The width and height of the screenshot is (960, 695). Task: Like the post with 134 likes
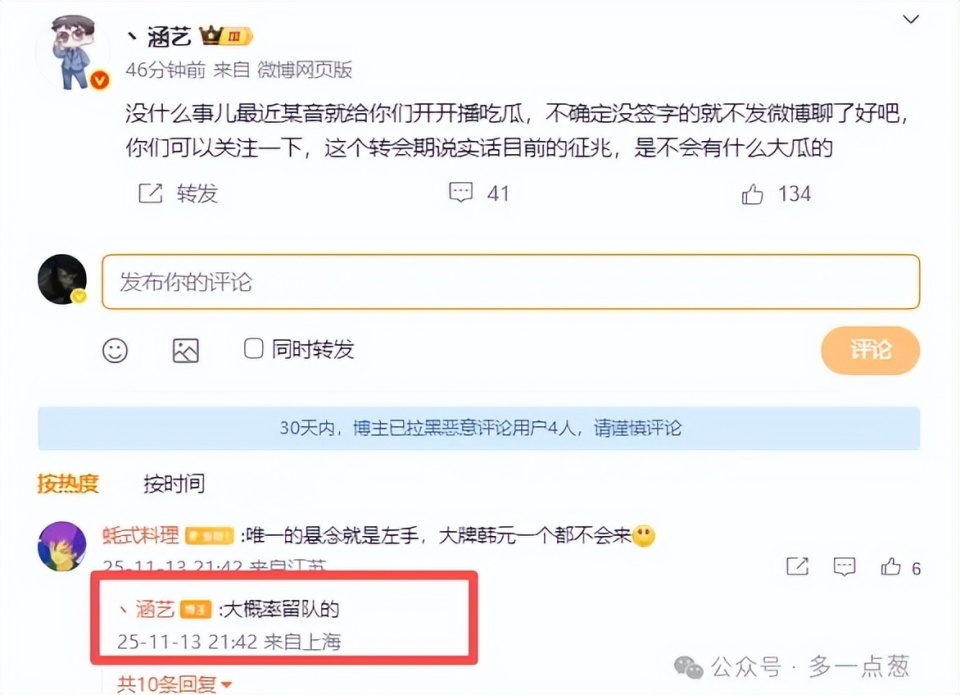(752, 194)
